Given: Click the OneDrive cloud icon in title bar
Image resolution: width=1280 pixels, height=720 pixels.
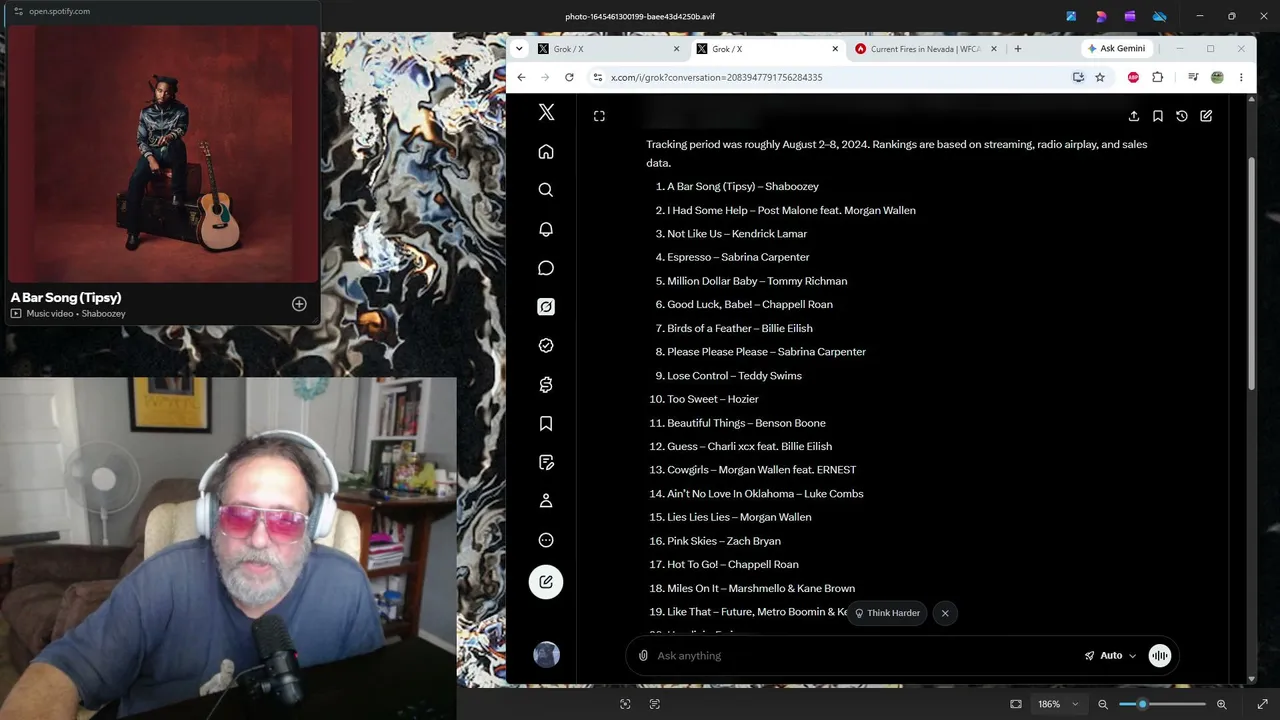Looking at the screenshot, I should [x=1160, y=16].
